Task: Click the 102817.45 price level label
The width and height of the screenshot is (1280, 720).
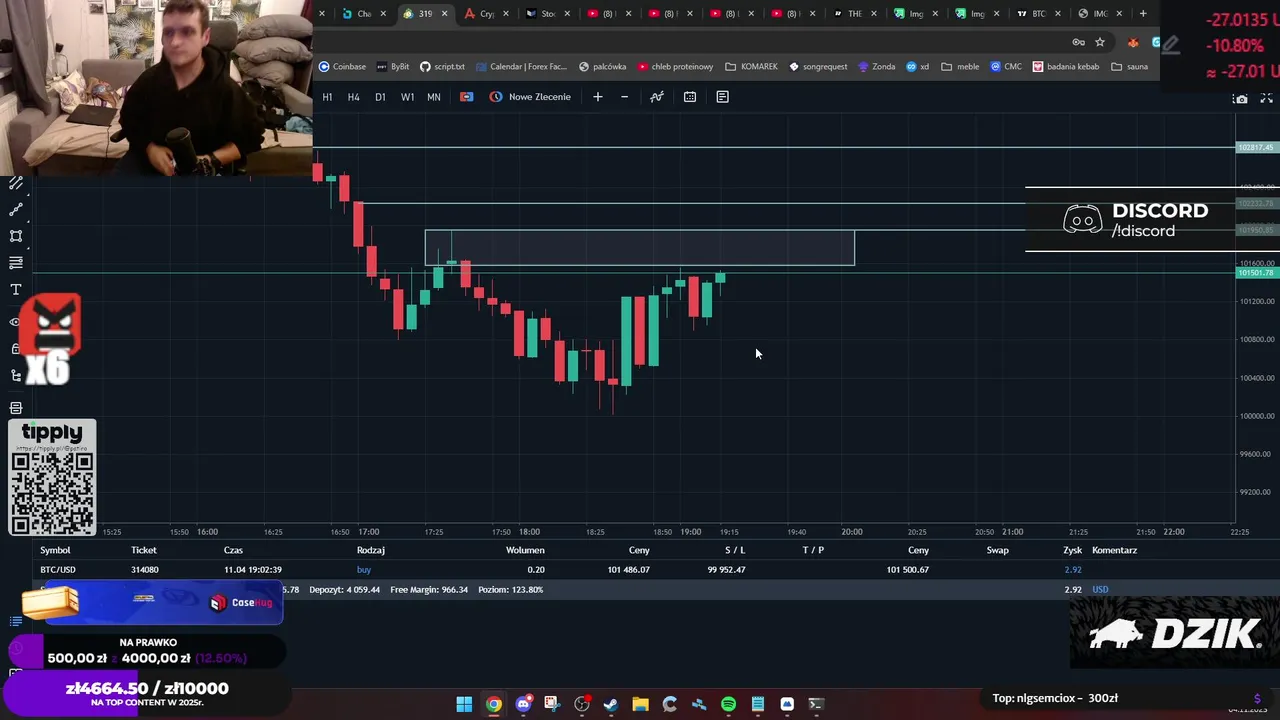Action: tap(1255, 148)
